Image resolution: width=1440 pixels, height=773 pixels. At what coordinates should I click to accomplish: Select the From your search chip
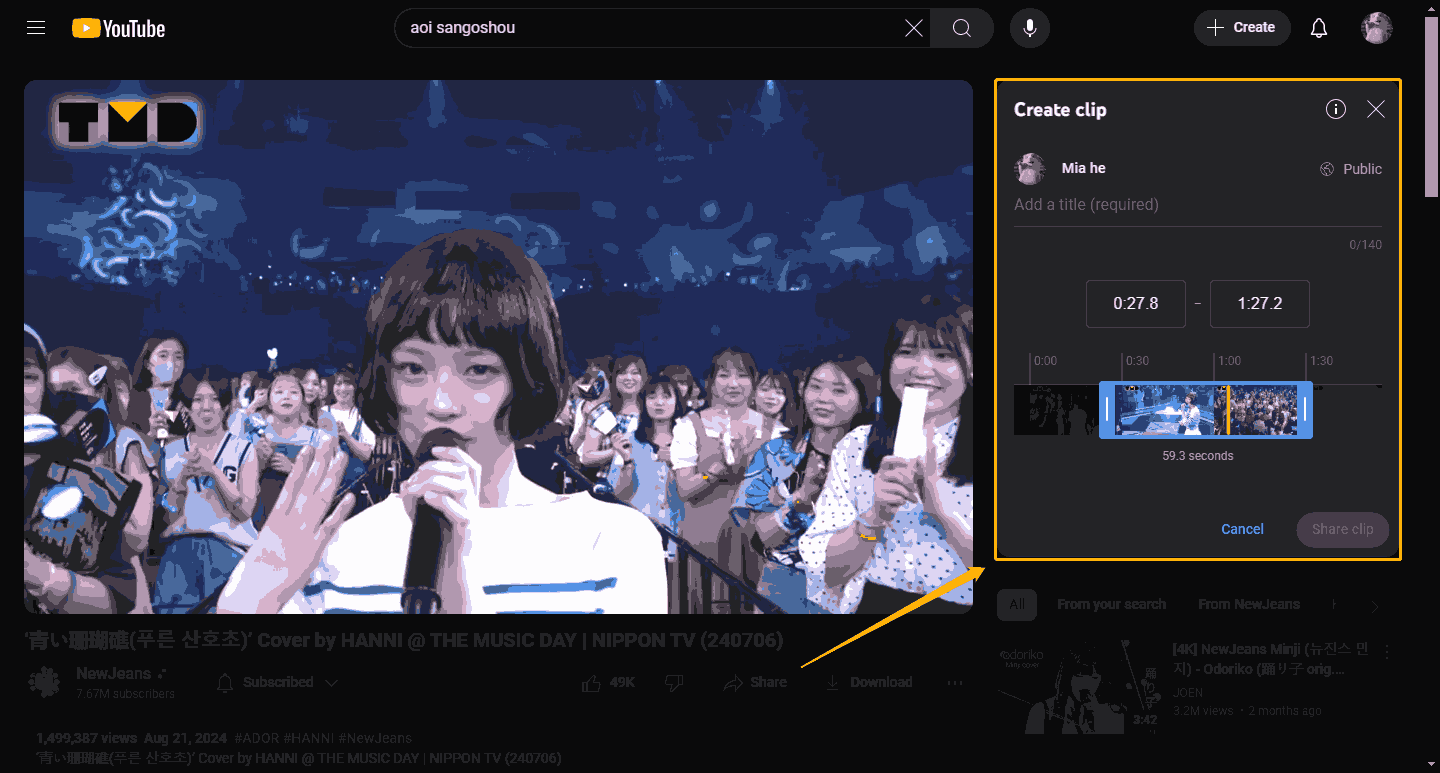pyautogui.click(x=1111, y=604)
